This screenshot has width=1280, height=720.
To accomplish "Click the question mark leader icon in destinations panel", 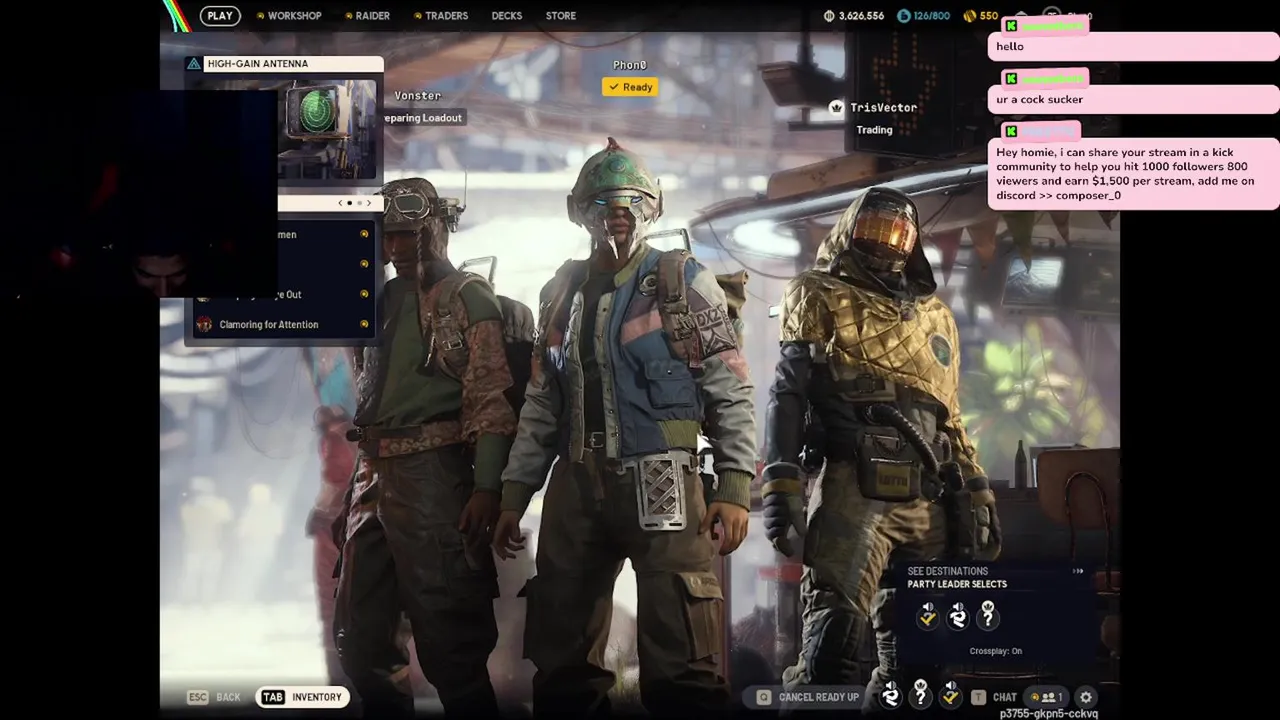I will click(988, 615).
